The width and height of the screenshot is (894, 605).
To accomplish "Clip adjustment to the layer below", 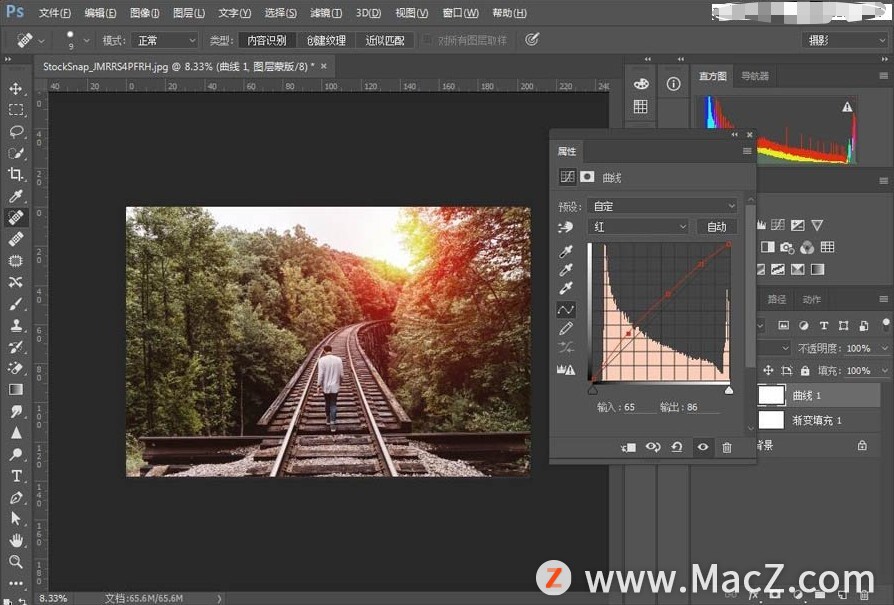I will click(x=628, y=448).
